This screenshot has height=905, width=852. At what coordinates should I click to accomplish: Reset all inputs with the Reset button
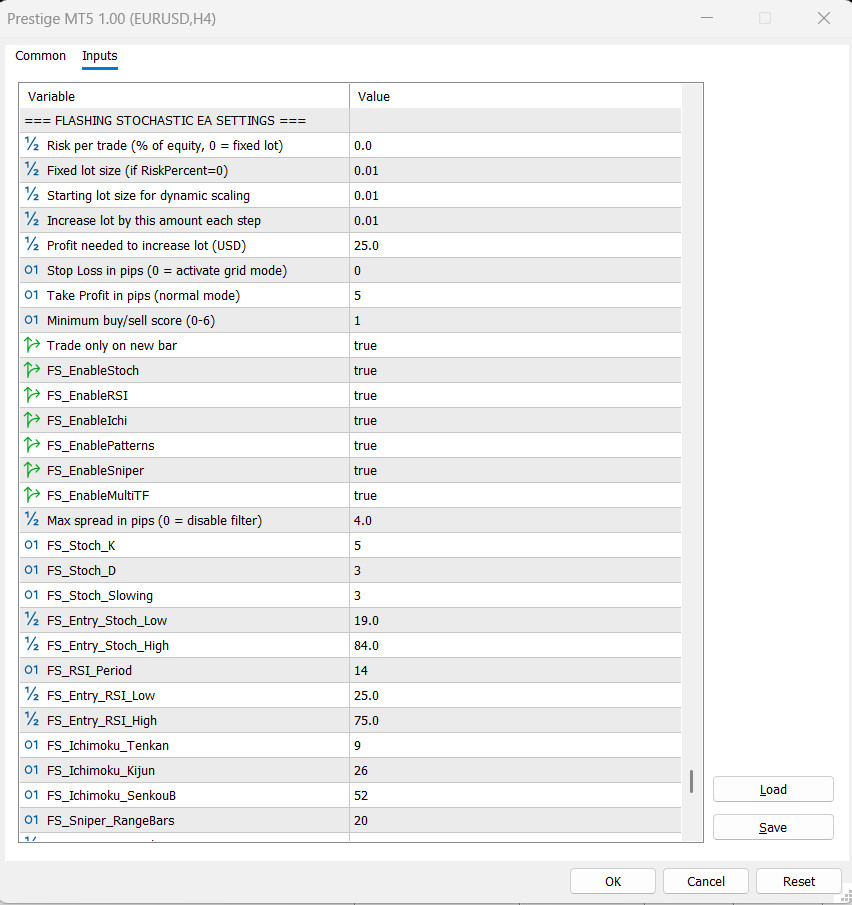pyautogui.click(x=798, y=881)
